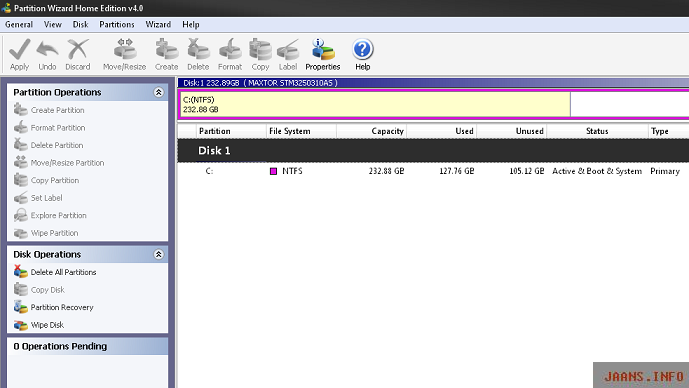Click the Delete Partition sidebar icon

click(x=20, y=145)
